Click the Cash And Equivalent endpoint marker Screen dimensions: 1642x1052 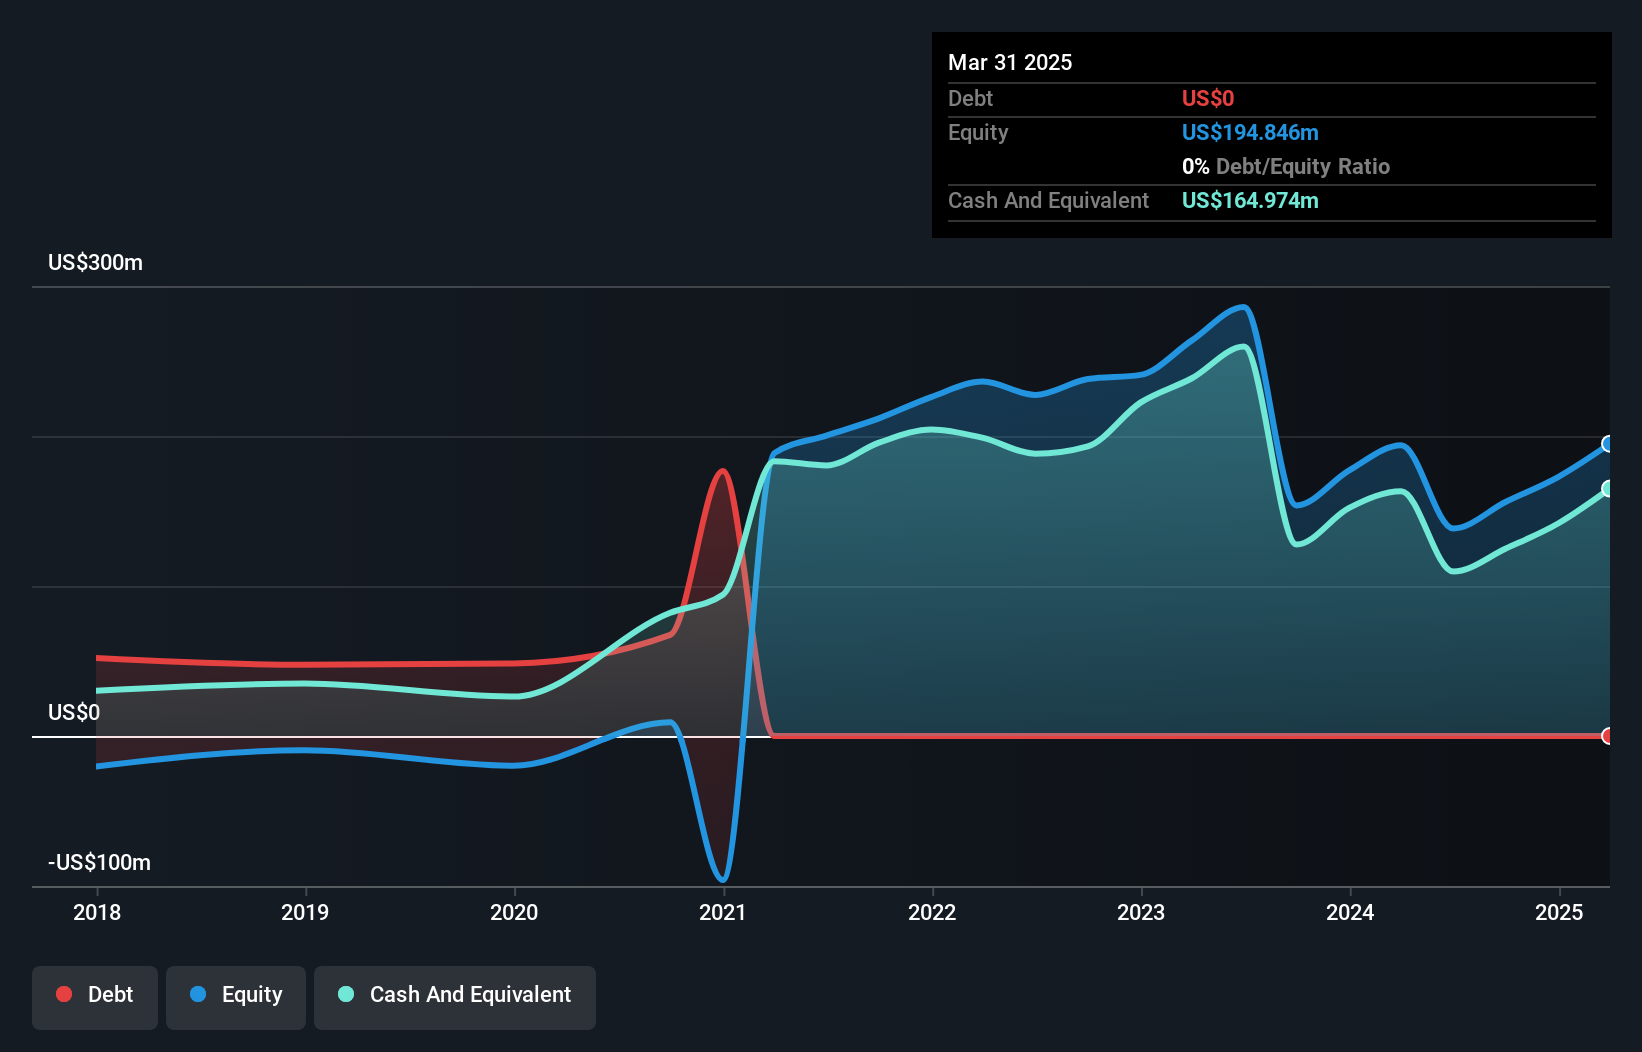click(x=1608, y=489)
